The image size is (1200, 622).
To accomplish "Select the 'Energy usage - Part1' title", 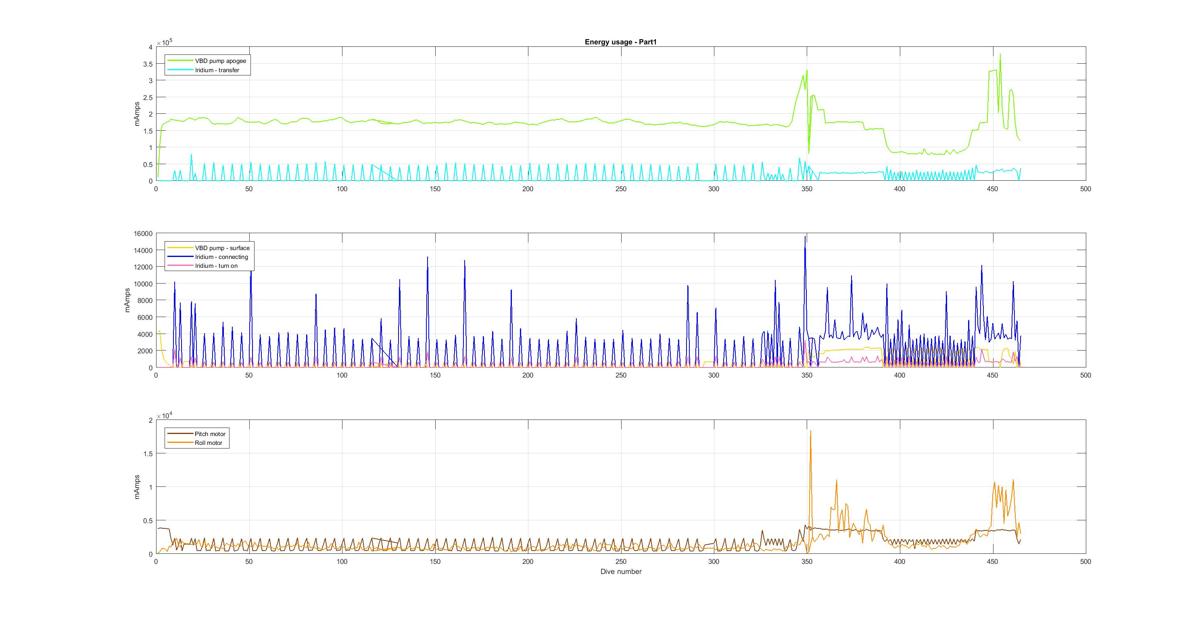I will click(x=620, y=42).
